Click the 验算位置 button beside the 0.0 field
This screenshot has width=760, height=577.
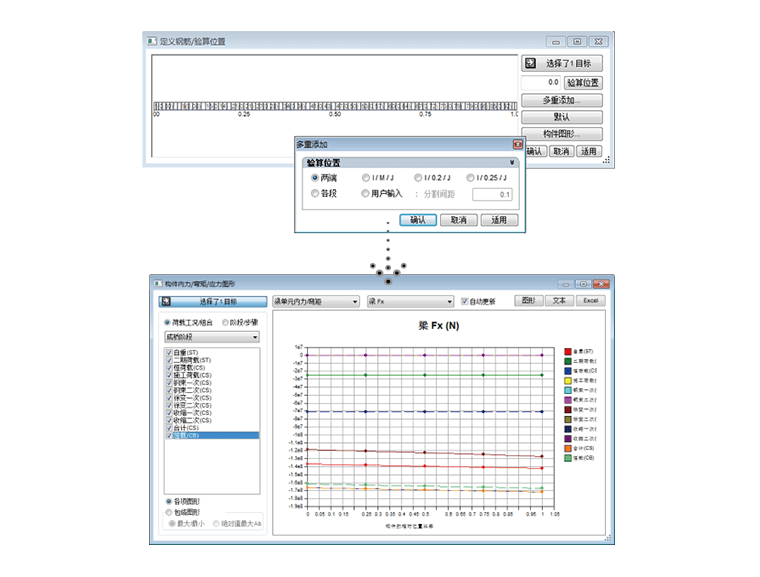583,83
